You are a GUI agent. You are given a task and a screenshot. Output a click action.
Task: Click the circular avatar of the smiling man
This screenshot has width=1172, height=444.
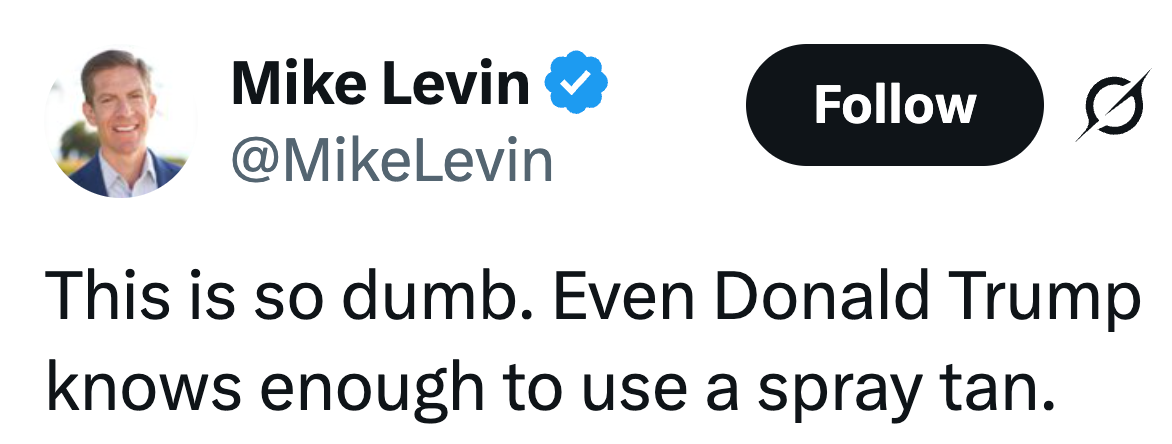coord(120,123)
